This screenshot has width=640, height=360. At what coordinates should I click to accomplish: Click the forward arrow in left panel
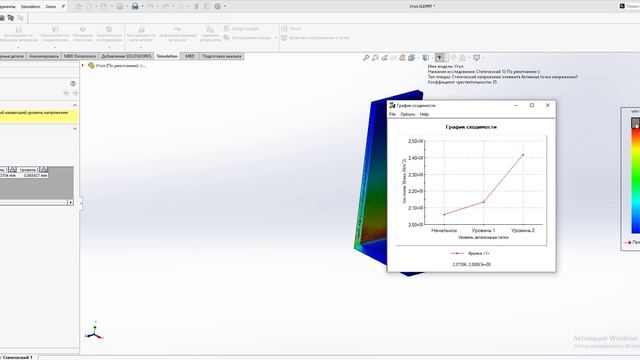pos(75,93)
